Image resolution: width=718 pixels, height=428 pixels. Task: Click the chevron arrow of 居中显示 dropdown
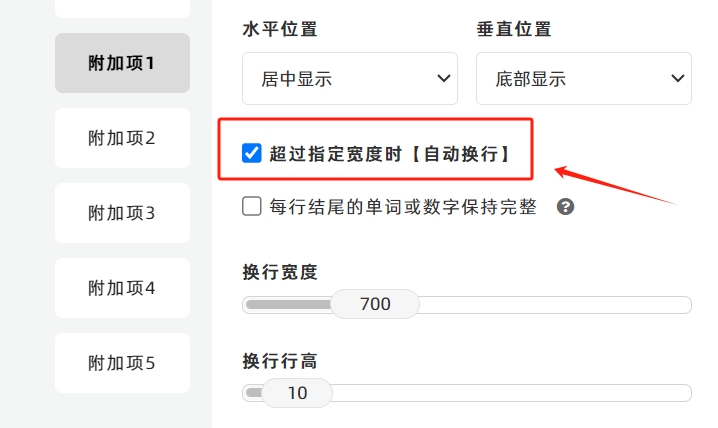[x=443, y=78]
